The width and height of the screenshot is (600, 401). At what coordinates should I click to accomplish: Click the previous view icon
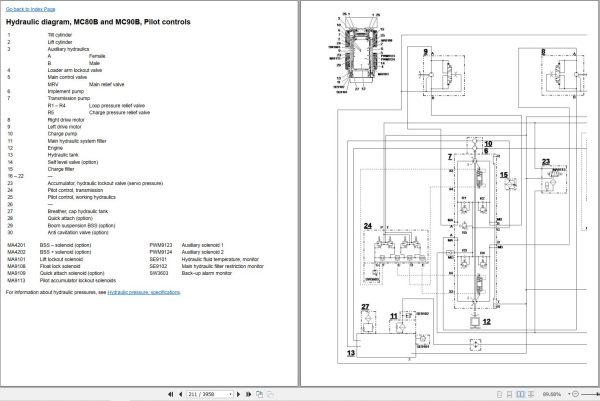[x=259, y=394]
